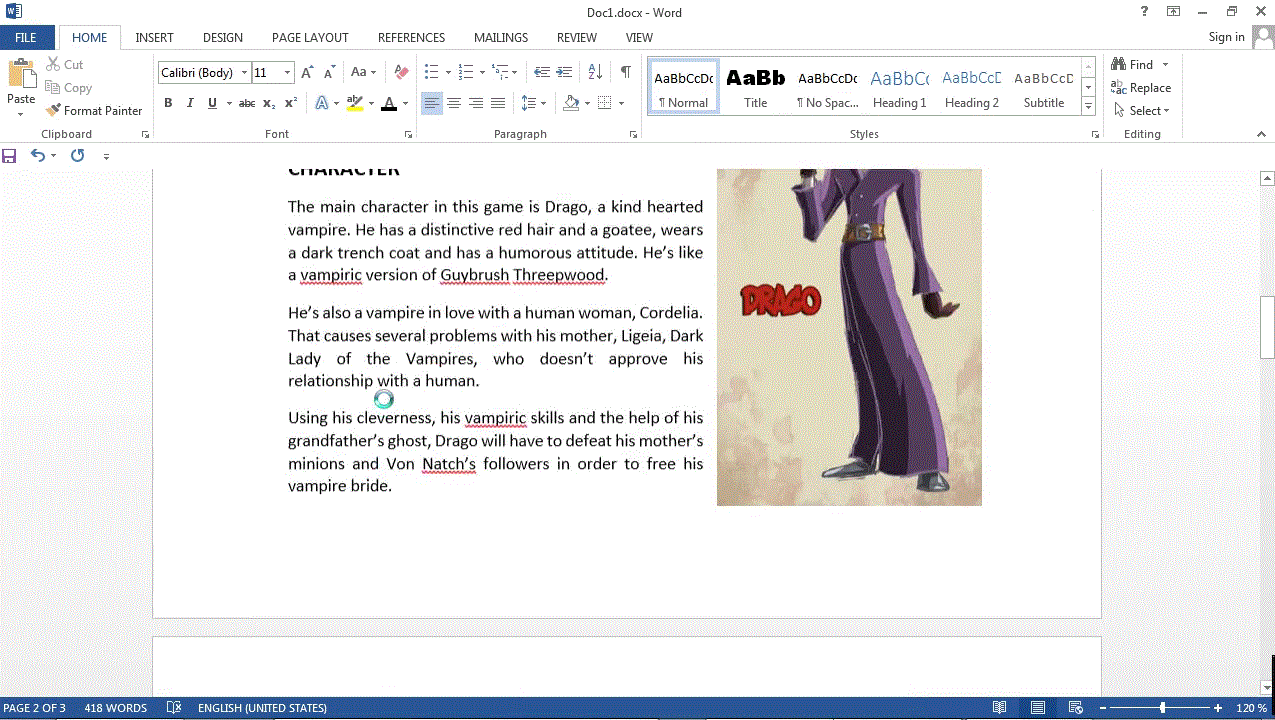The height and width of the screenshot is (720, 1275).
Task: Sort the selected text alphabetically
Action: point(595,73)
